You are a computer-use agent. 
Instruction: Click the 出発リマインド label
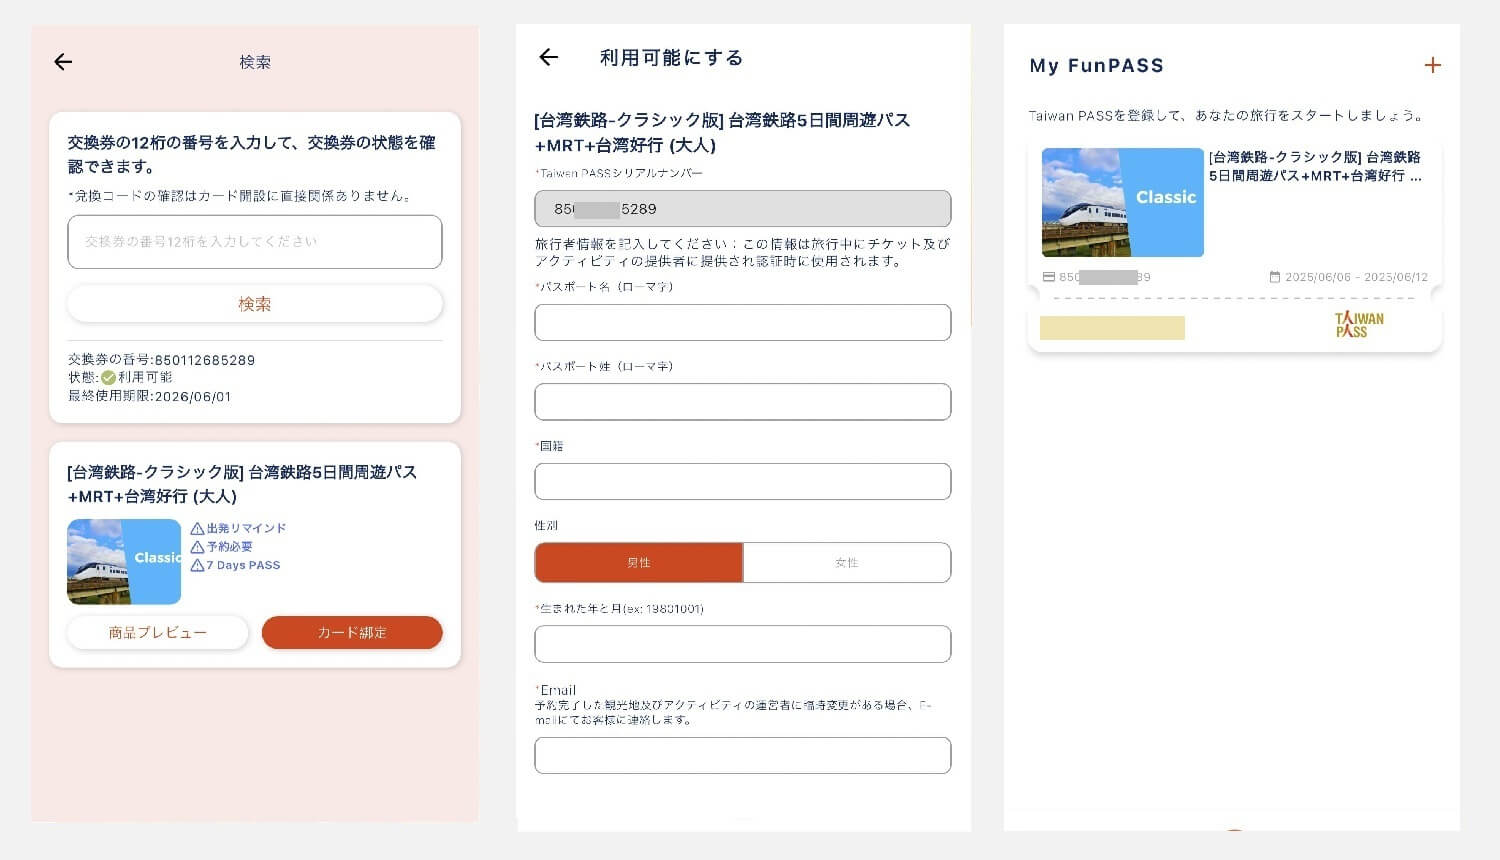pyautogui.click(x=246, y=528)
